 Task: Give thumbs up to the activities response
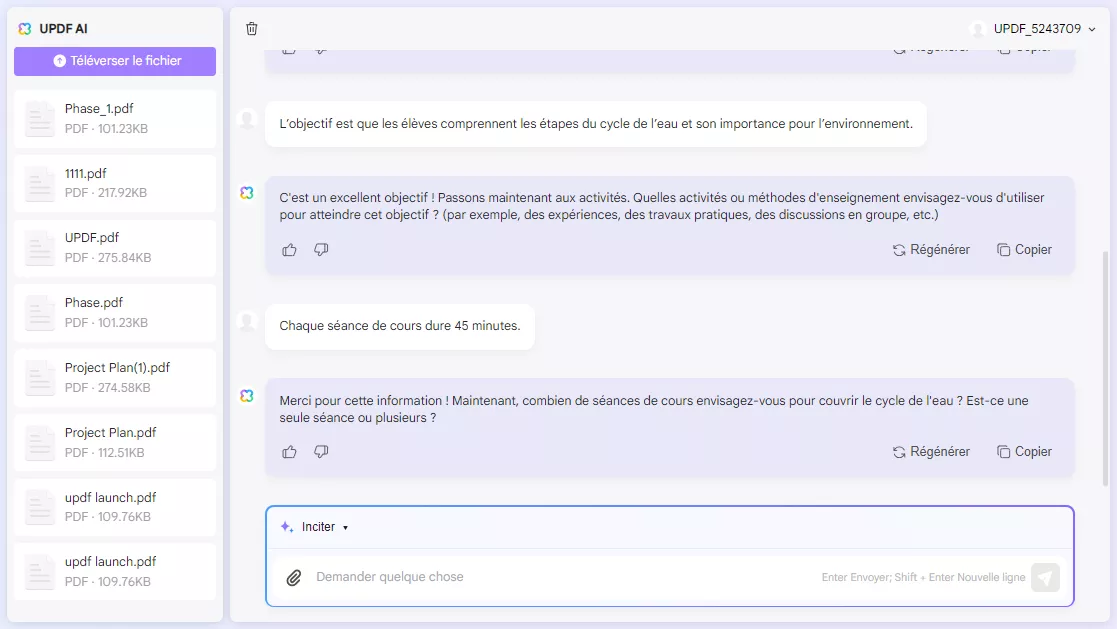289,249
